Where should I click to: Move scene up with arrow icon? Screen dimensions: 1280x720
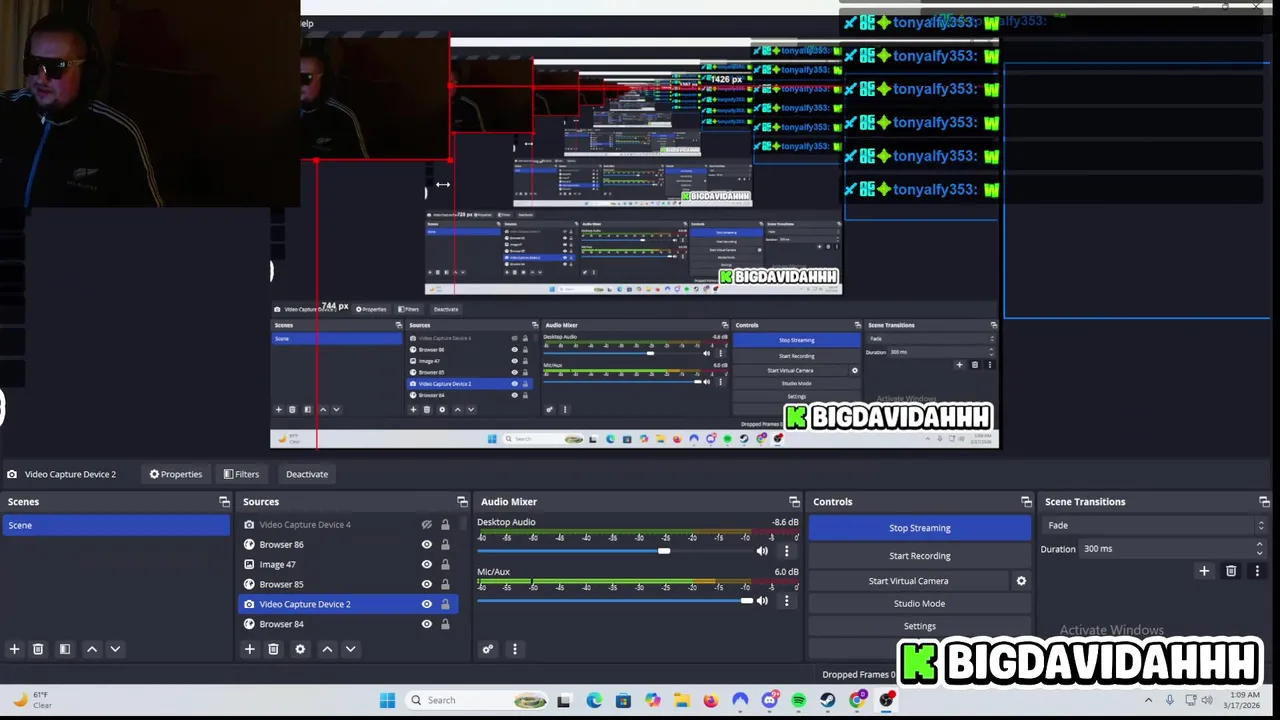point(92,649)
